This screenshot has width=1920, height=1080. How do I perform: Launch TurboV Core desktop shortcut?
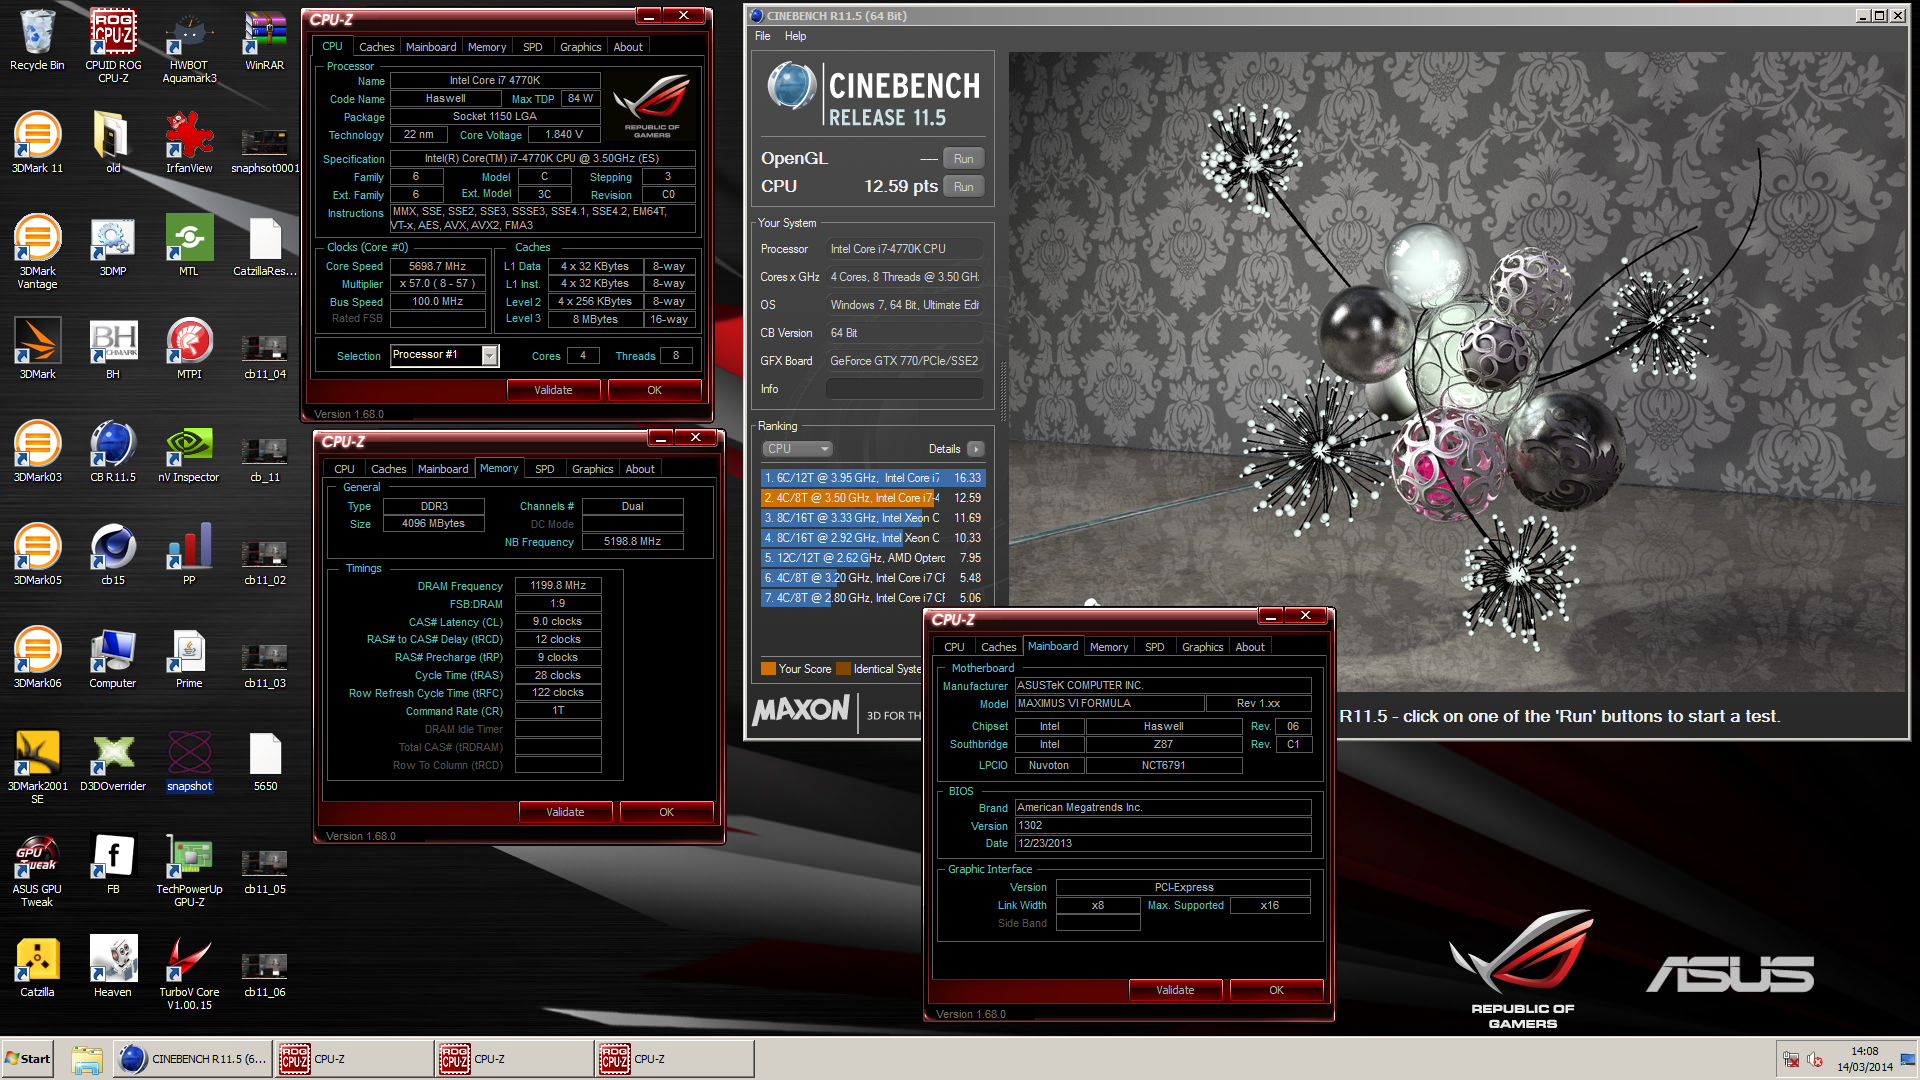(x=189, y=973)
